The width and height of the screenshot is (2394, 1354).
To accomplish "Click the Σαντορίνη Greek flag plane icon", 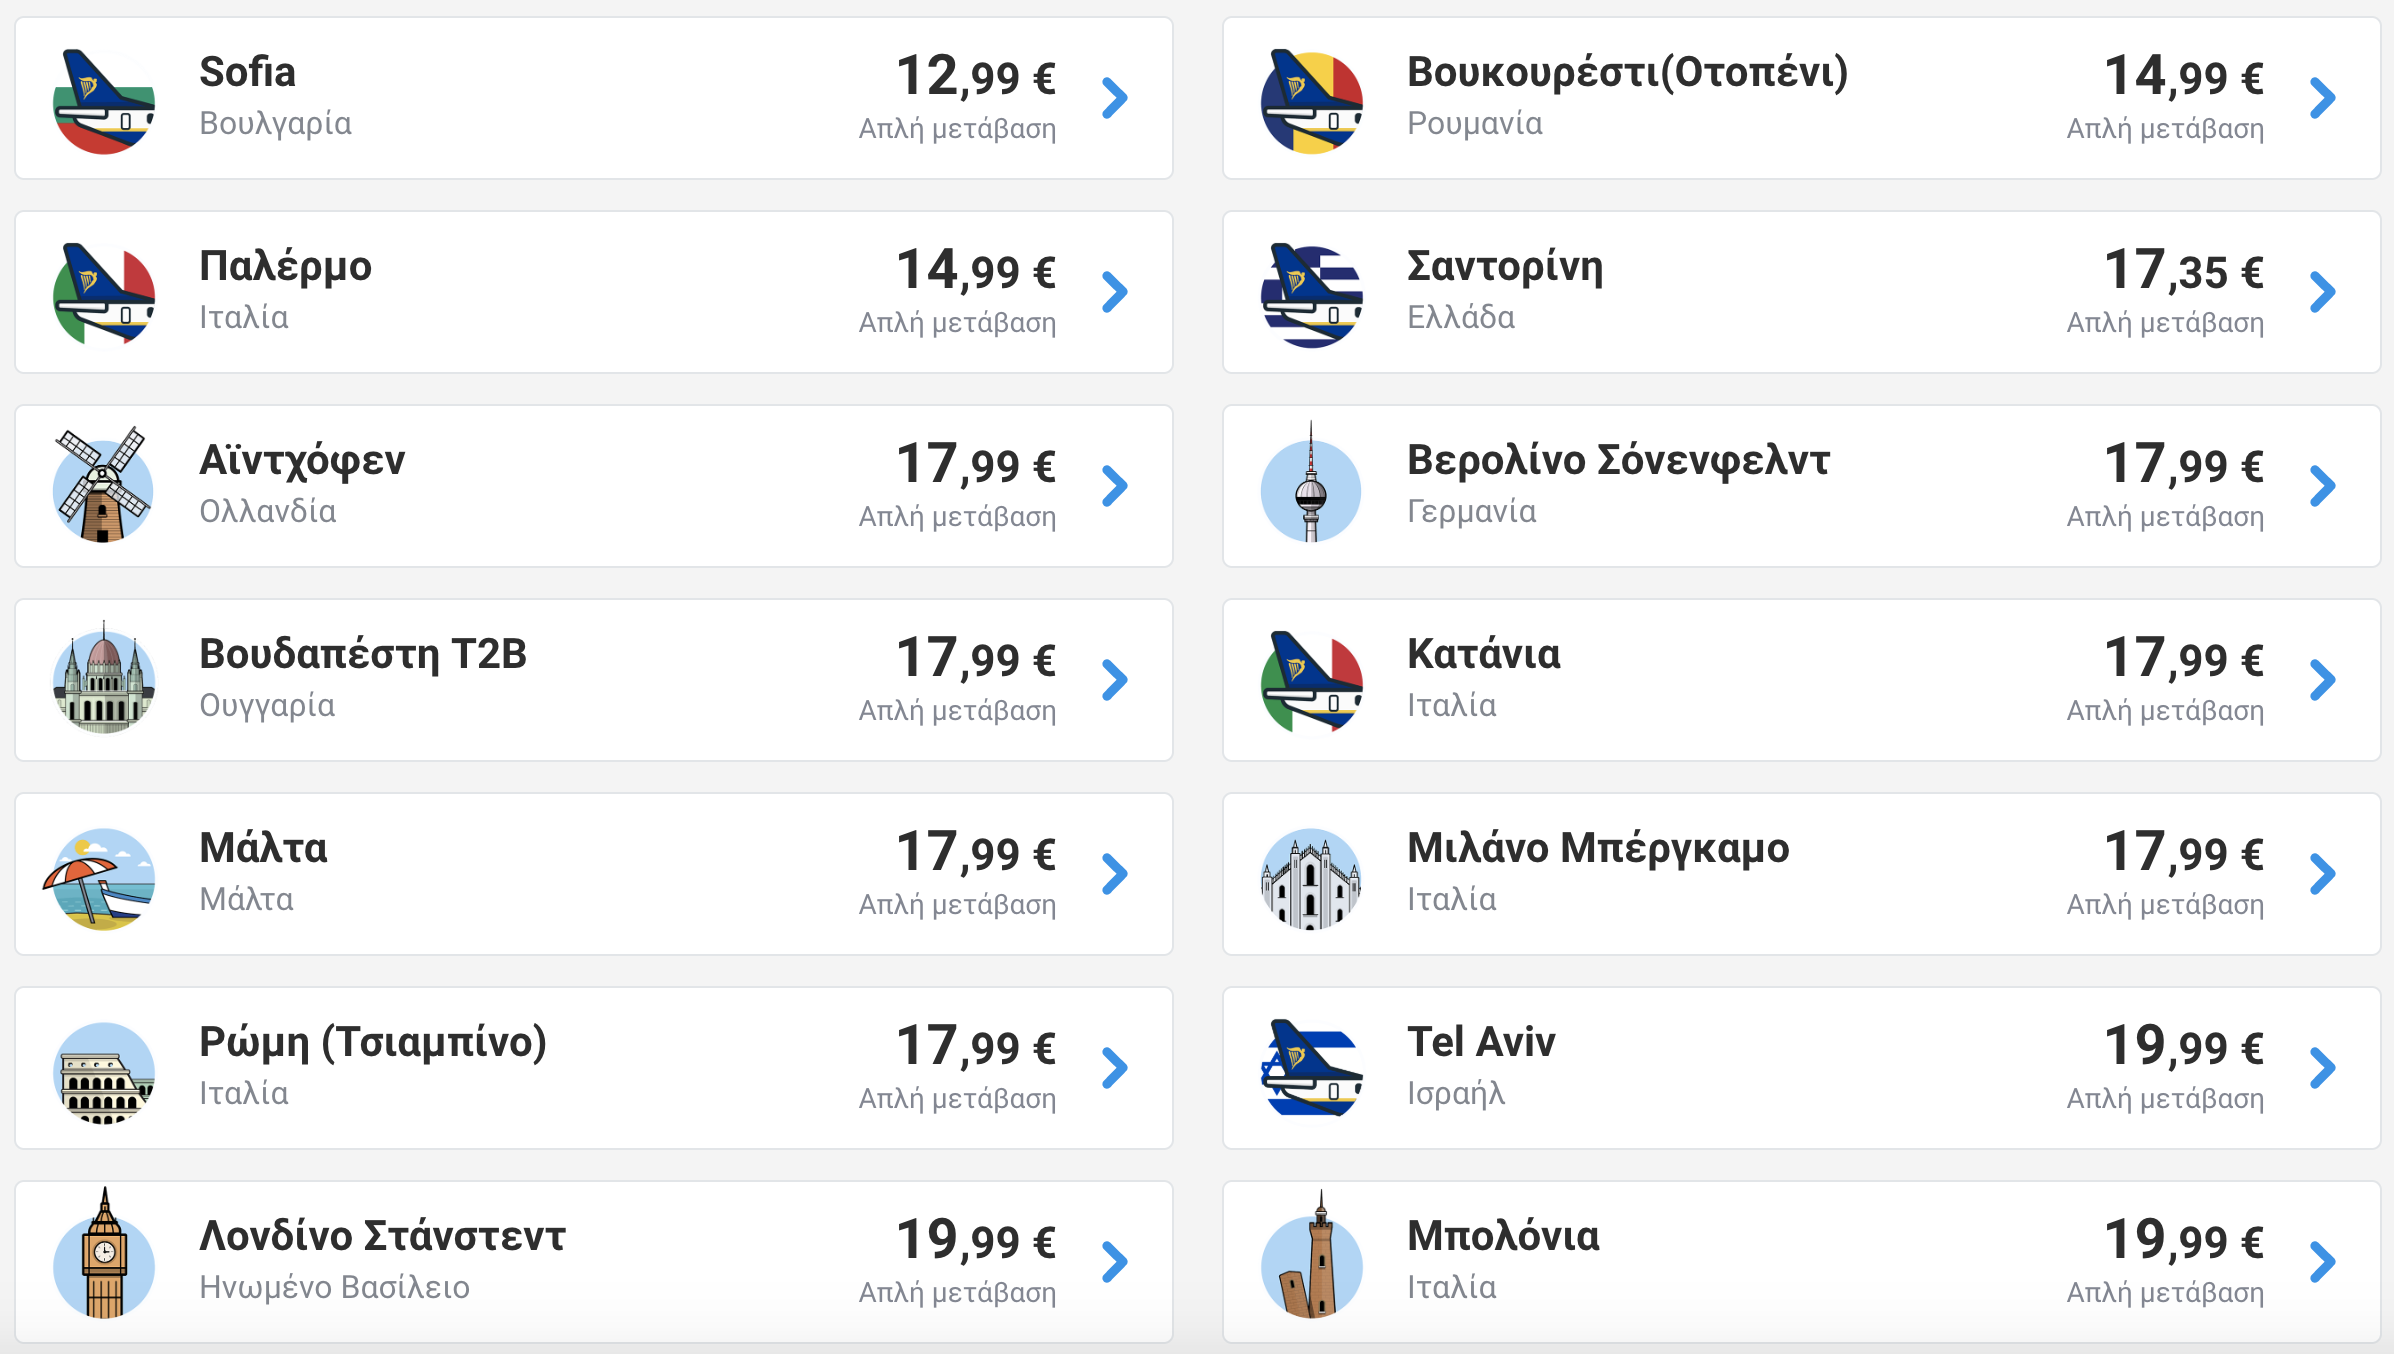I will point(1311,294).
